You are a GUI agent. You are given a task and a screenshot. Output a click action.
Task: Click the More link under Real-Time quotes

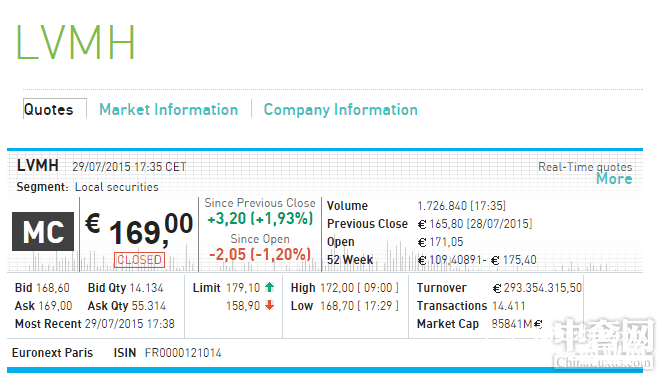pos(614,179)
